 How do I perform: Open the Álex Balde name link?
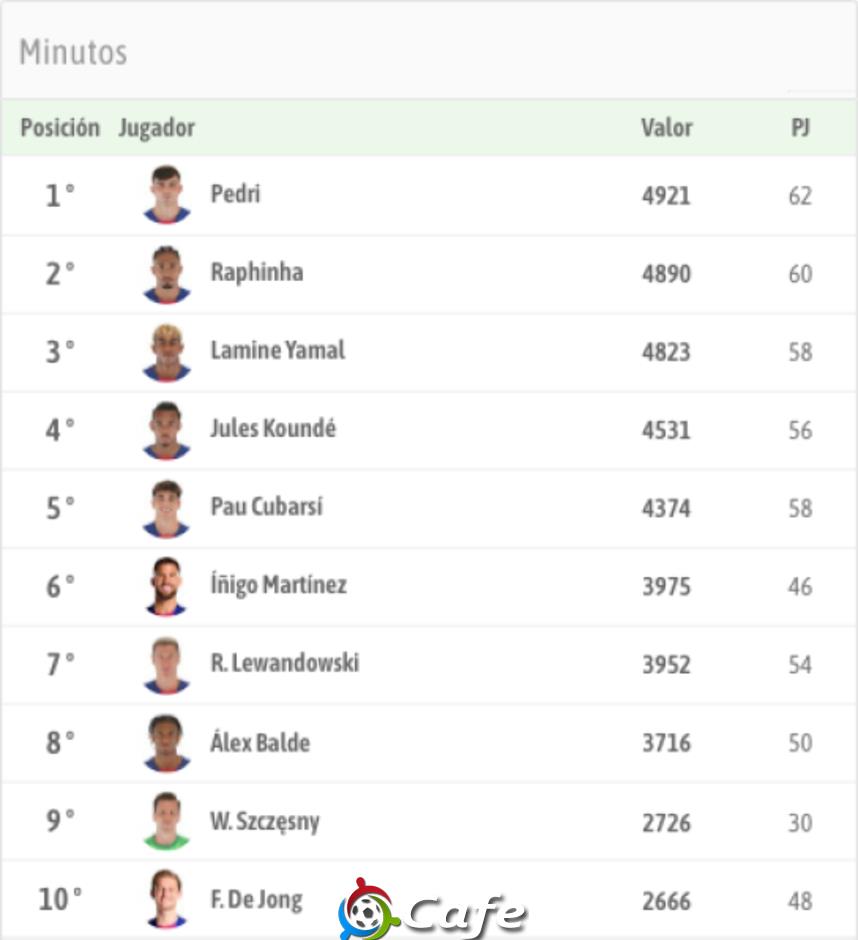pyautogui.click(x=260, y=742)
